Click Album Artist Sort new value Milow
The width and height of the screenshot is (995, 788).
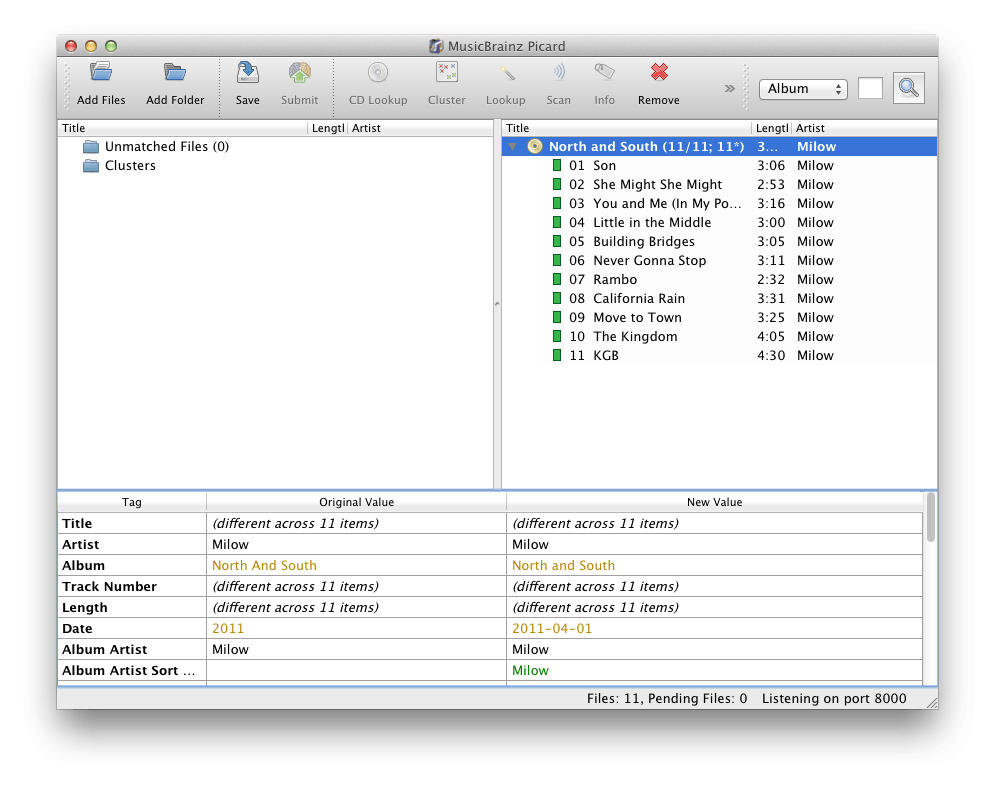(x=530, y=671)
